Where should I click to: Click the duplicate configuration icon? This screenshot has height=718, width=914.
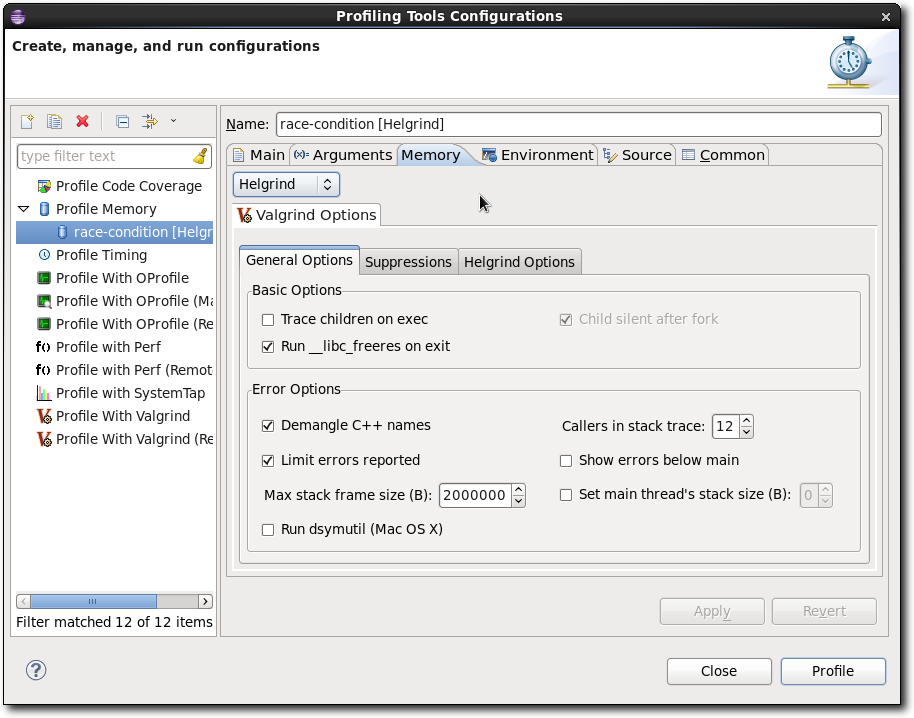tap(55, 121)
